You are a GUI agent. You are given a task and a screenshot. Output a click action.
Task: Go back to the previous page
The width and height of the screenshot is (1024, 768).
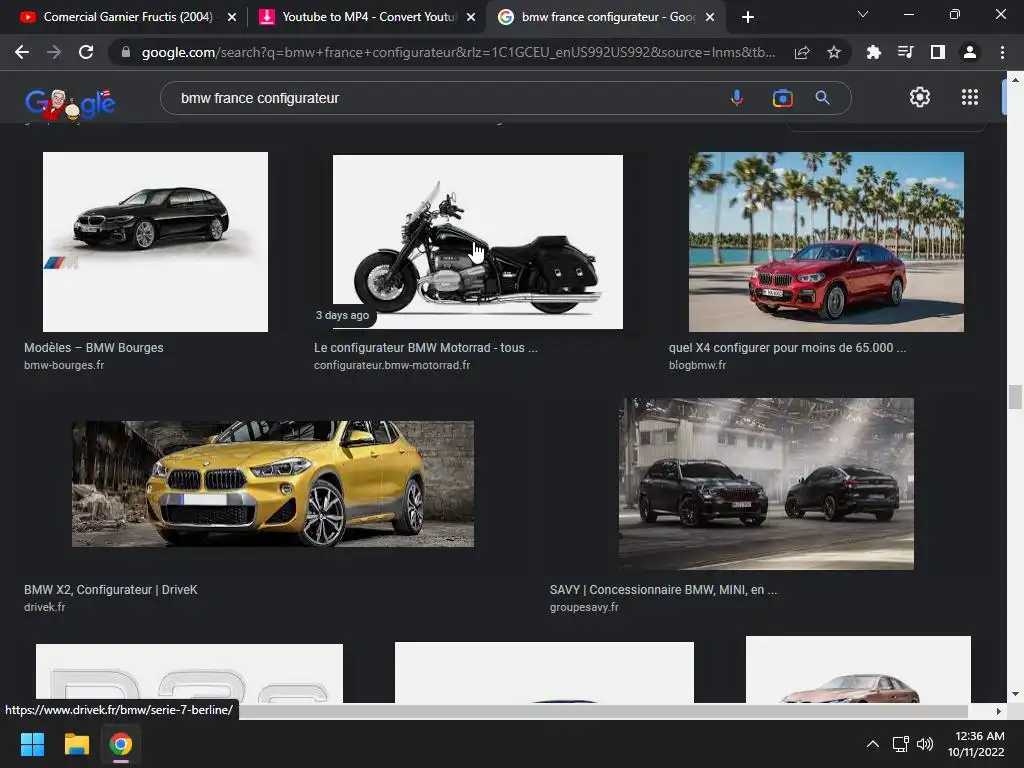(22, 52)
